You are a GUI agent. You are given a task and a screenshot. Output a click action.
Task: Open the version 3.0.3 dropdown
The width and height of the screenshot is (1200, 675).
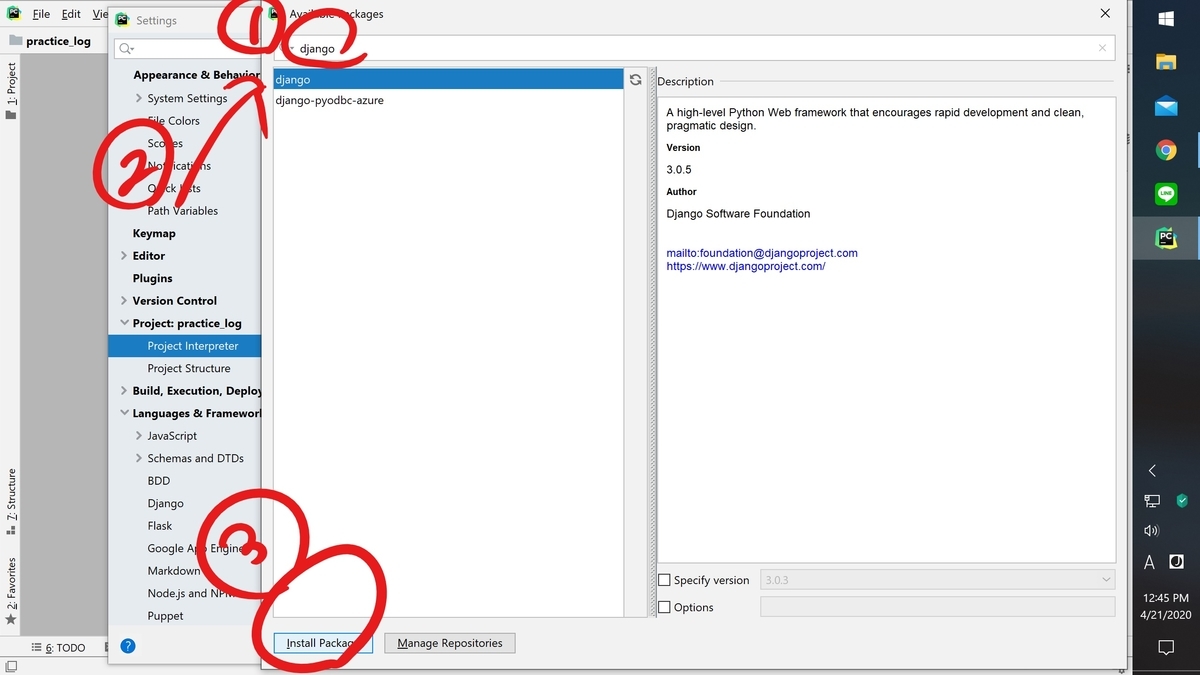pos(937,580)
